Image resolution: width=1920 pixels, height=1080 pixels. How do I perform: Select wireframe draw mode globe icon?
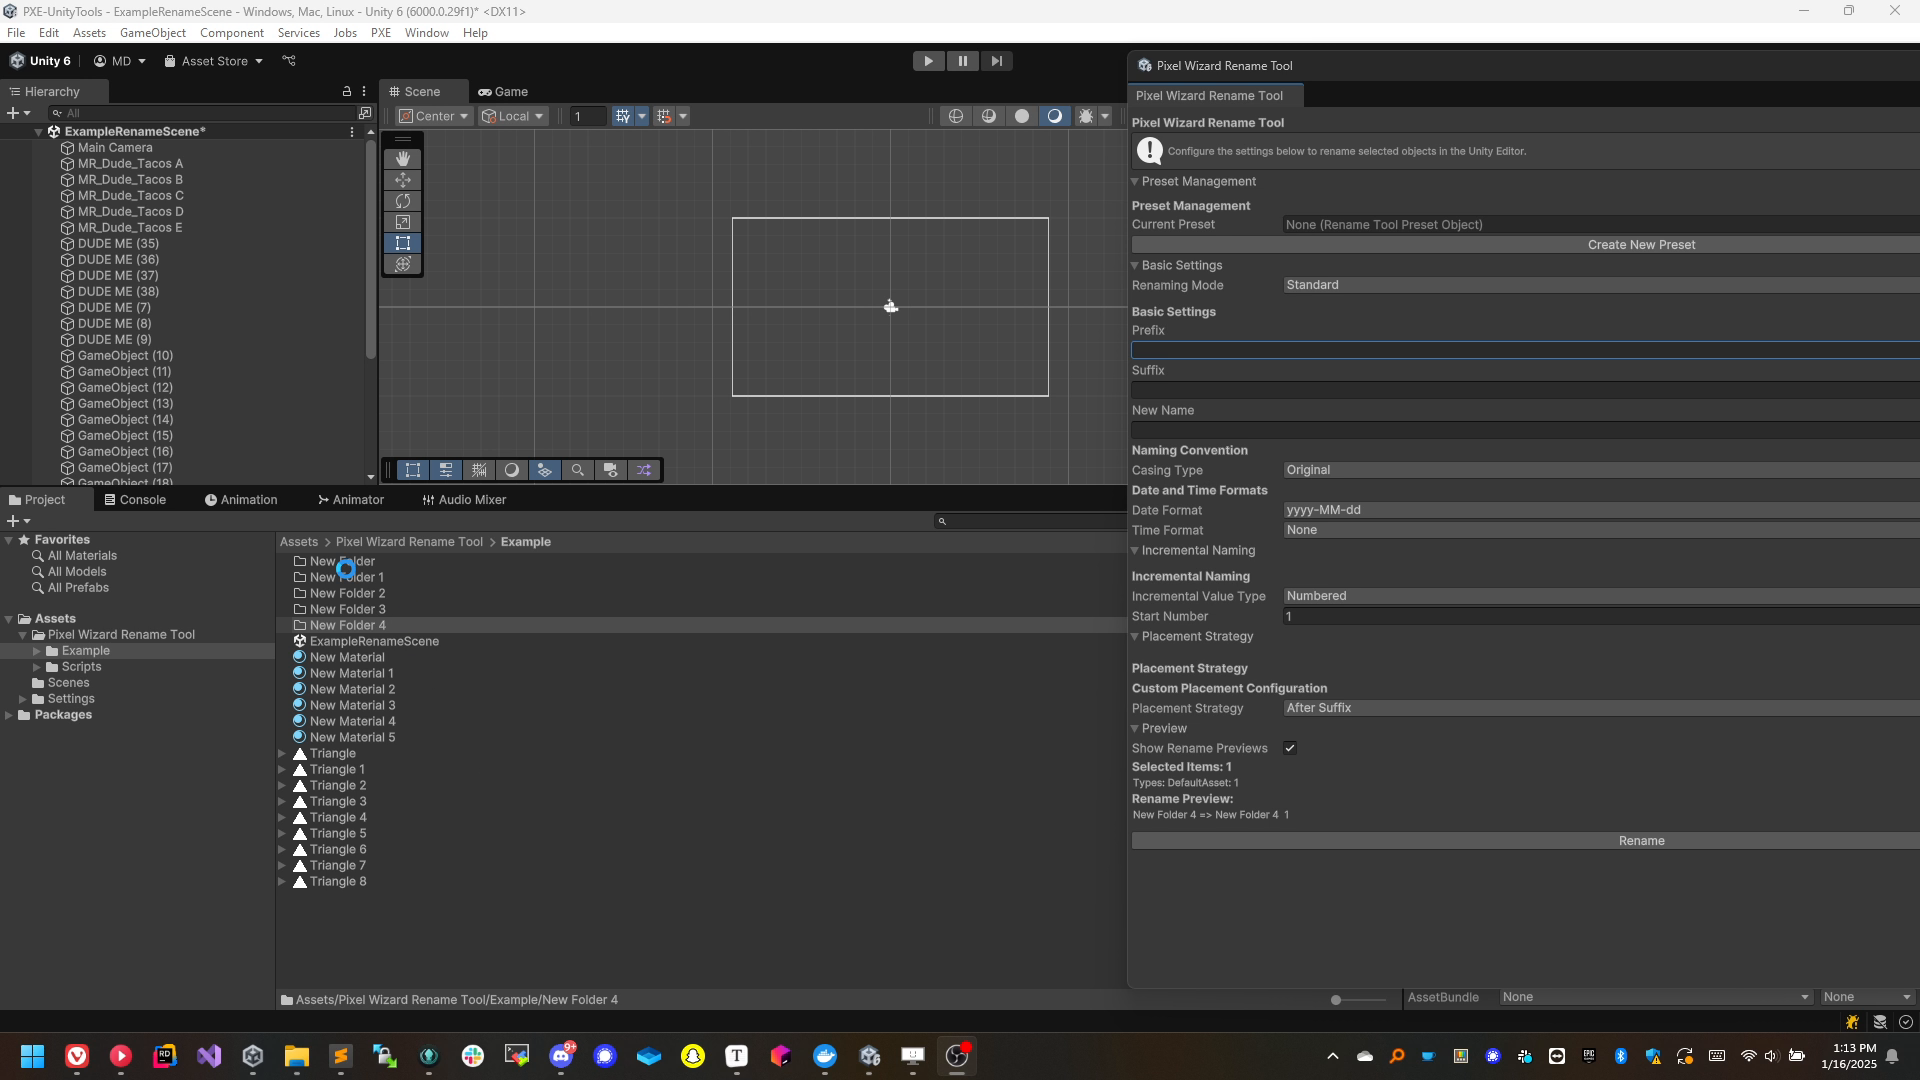(956, 116)
